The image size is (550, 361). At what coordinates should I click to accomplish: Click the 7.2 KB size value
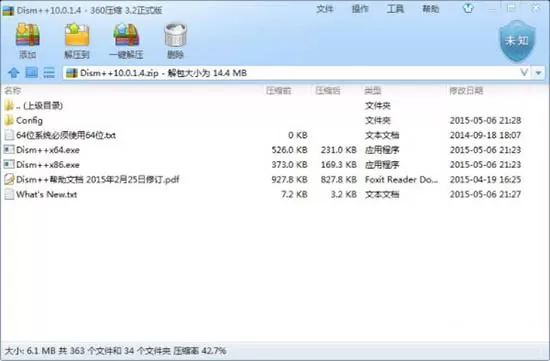[294, 194]
